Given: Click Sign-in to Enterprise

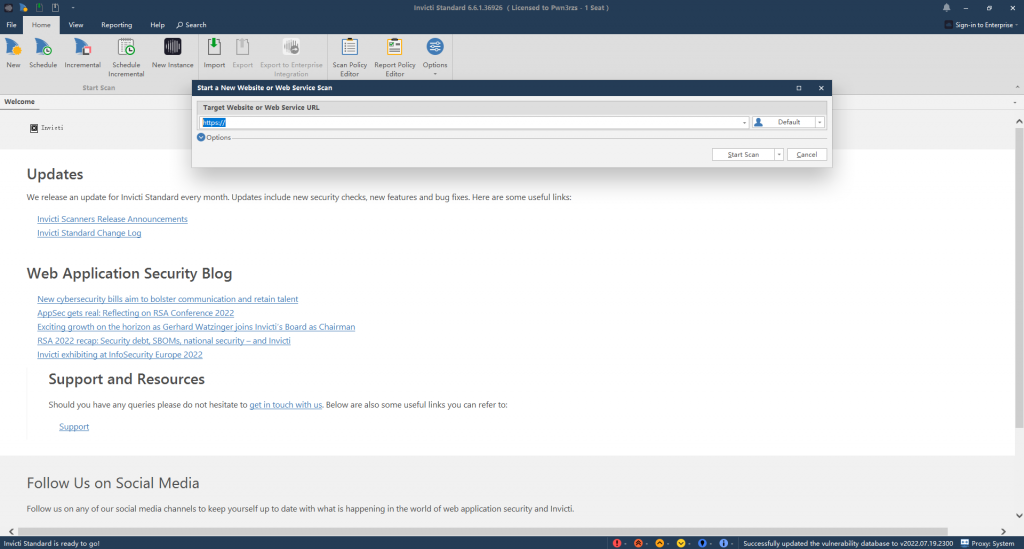Looking at the screenshot, I should pyautogui.click(x=981, y=25).
